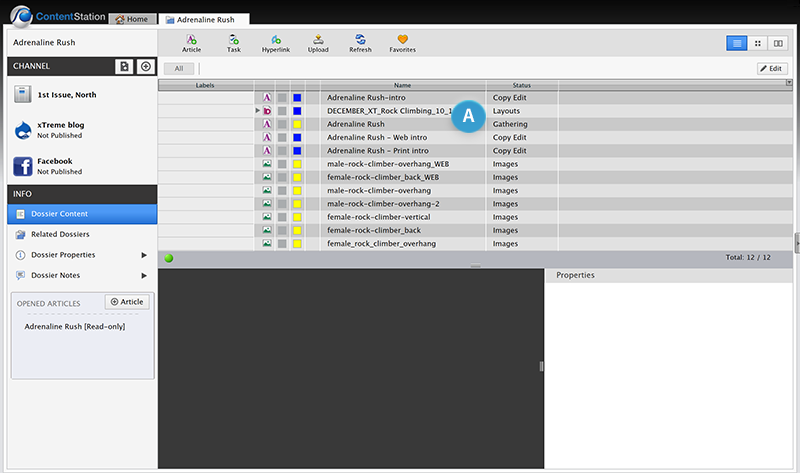
Task: Switch to the Home tab
Action: pos(131,19)
